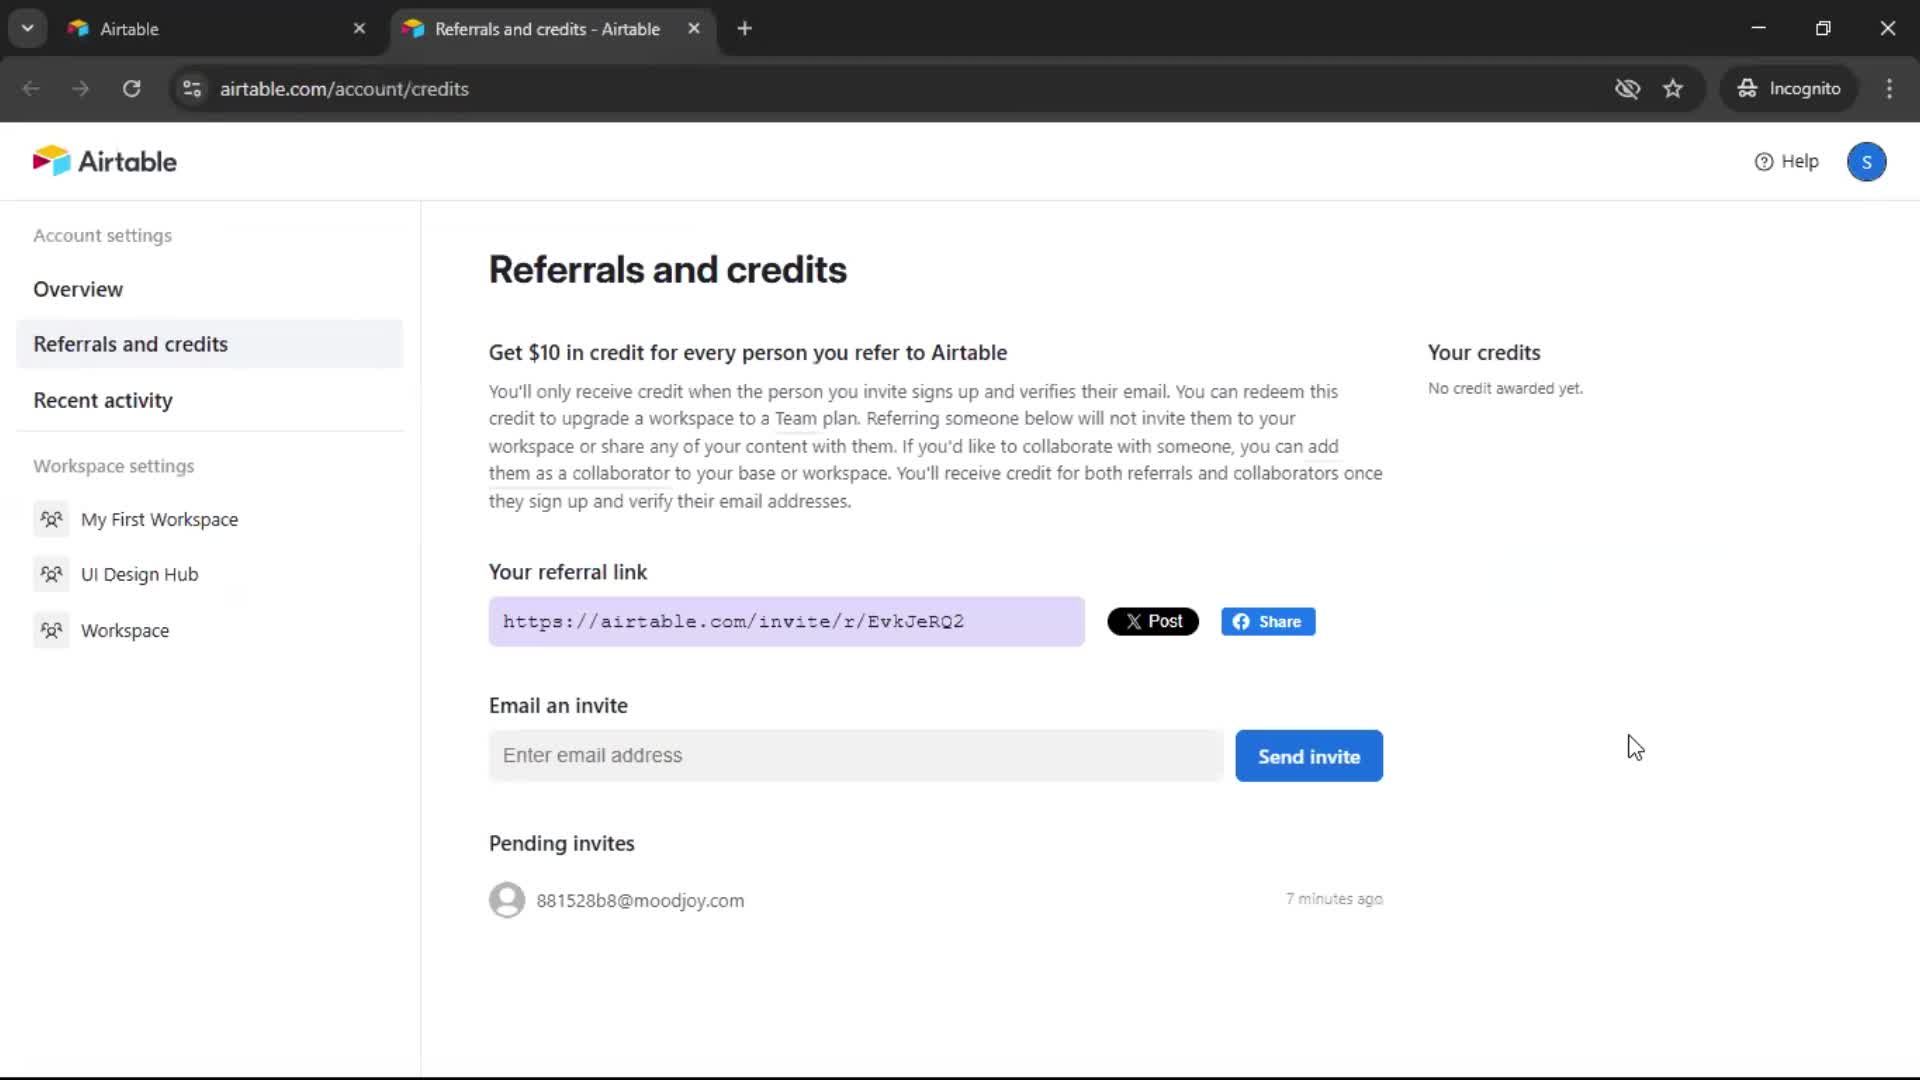Viewport: 1920px width, 1080px height.
Task: Minimize the browser window
Action: (1758, 28)
